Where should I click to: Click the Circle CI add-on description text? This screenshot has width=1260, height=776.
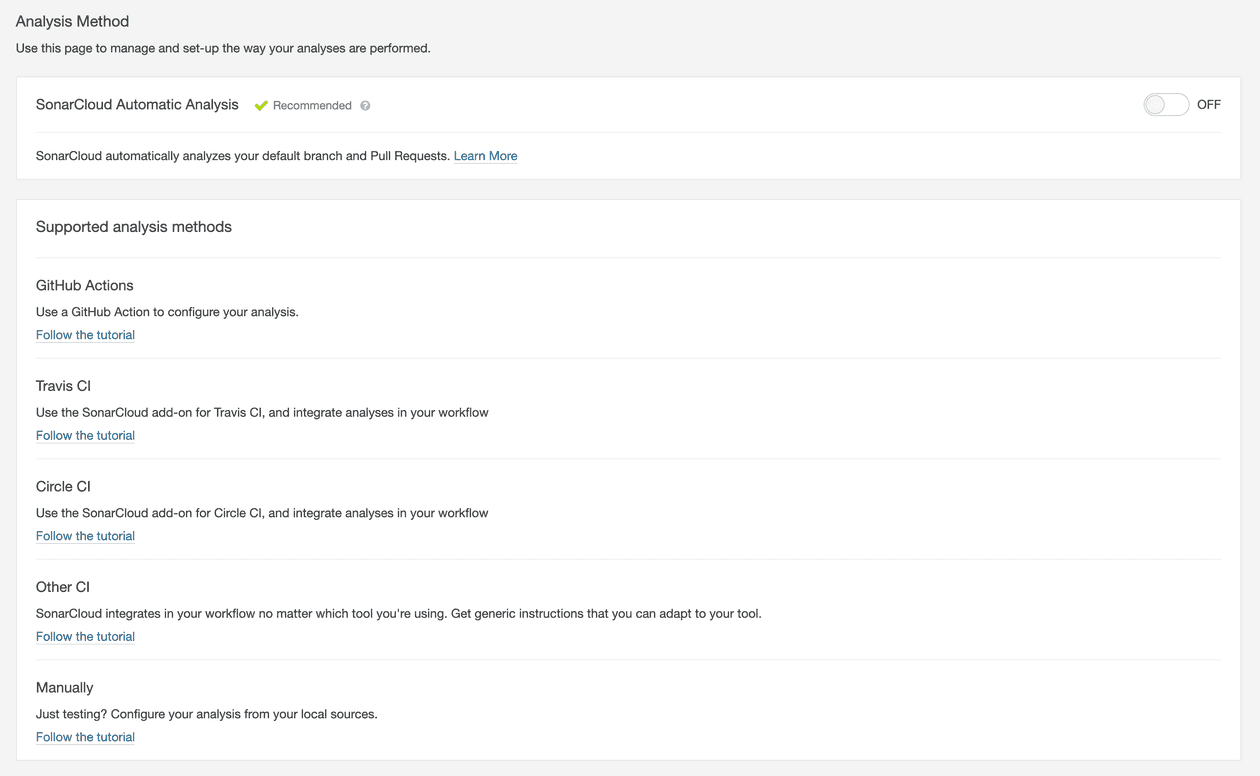[x=262, y=513]
